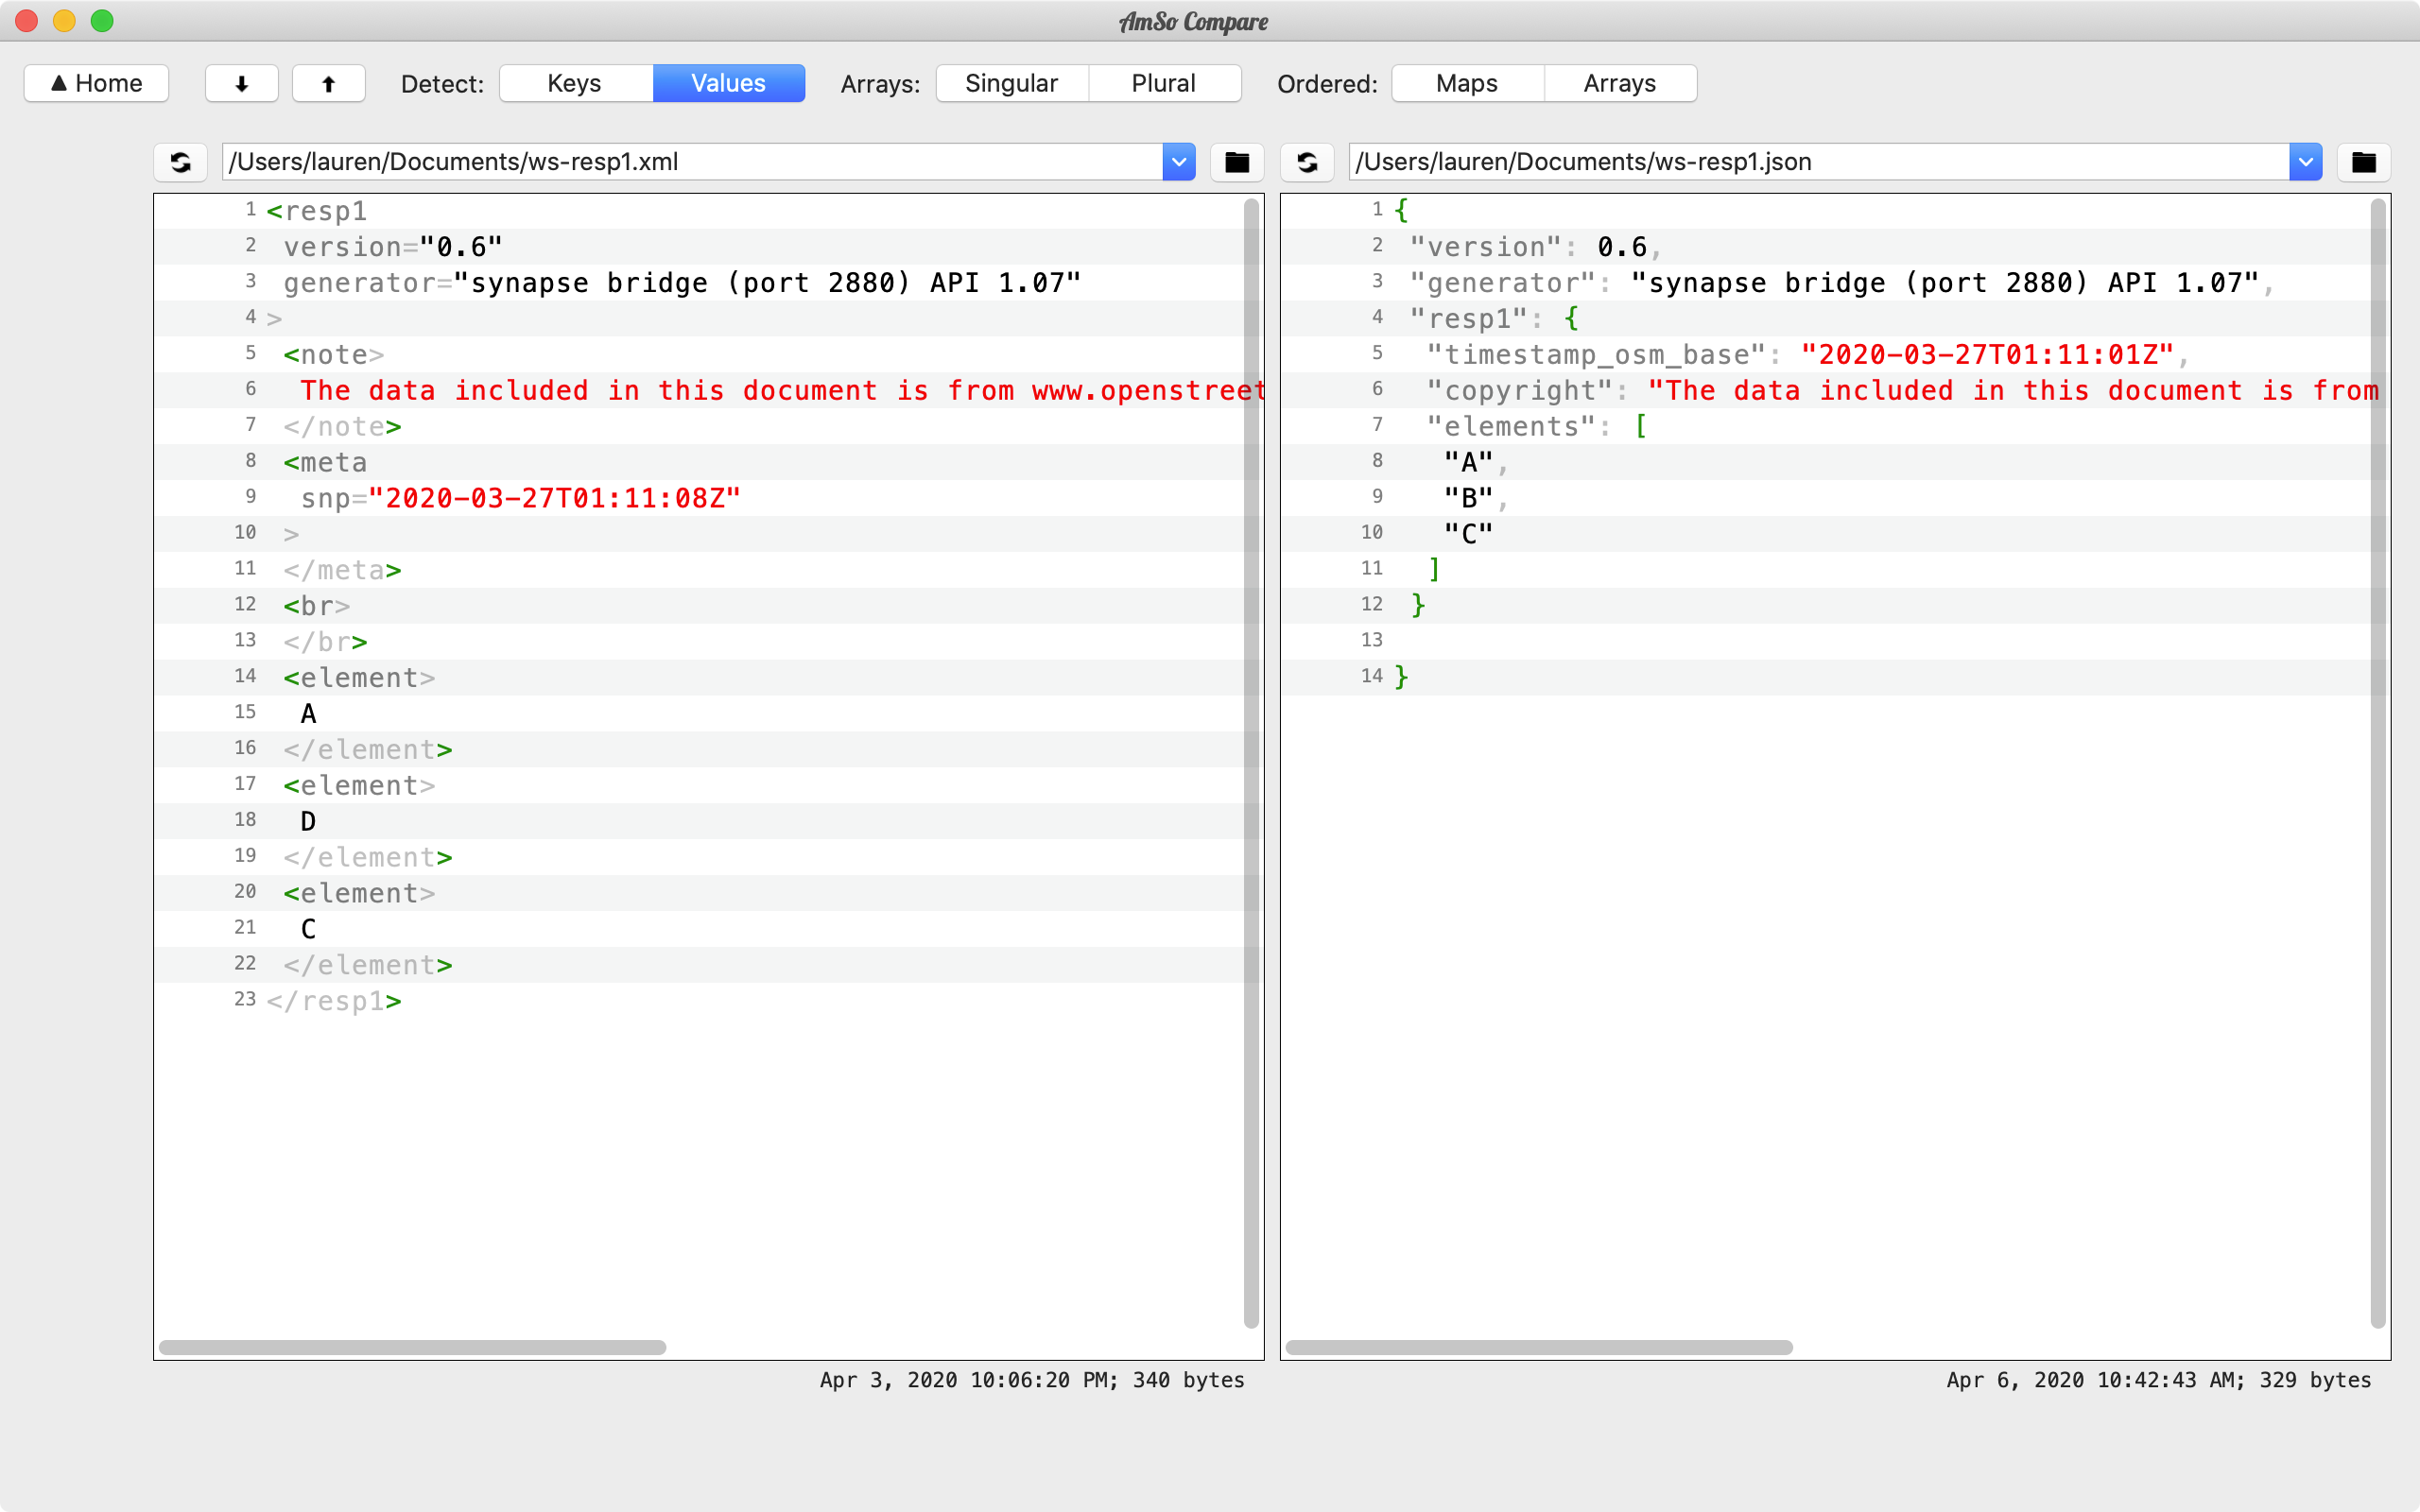2420x1512 pixels.
Task: Toggle Keys detection
Action: click(x=575, y=83)
